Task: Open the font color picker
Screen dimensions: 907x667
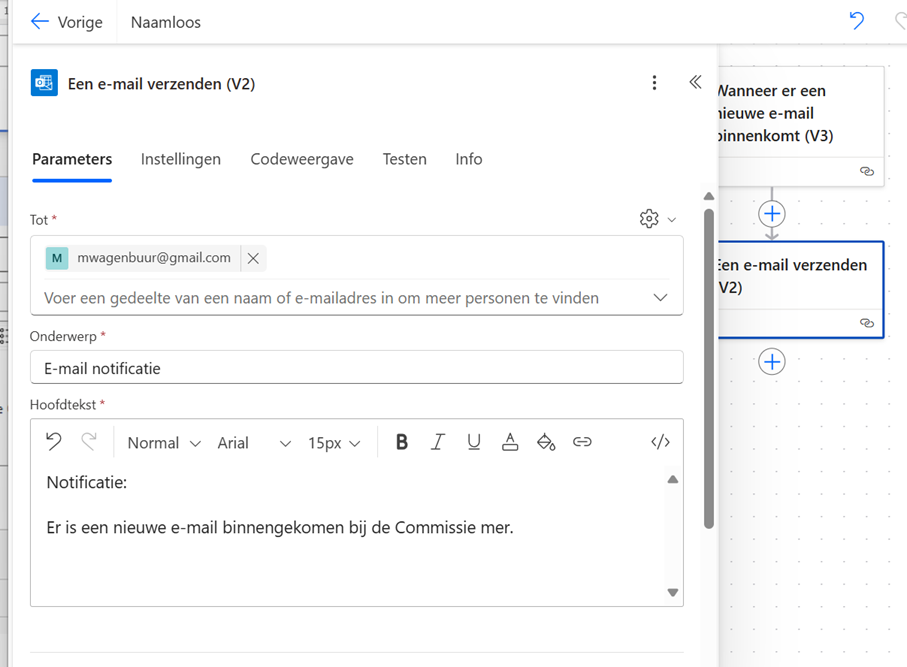Action: coord(510,441)
